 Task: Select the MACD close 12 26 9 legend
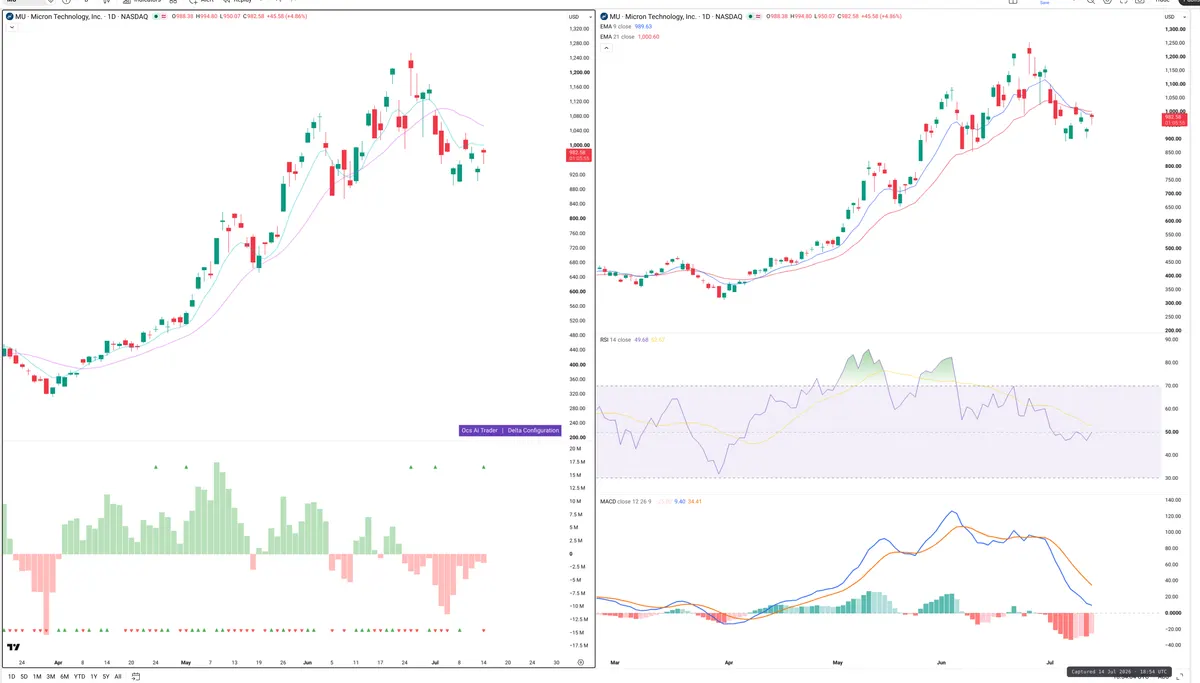click(x=625, y=501)
